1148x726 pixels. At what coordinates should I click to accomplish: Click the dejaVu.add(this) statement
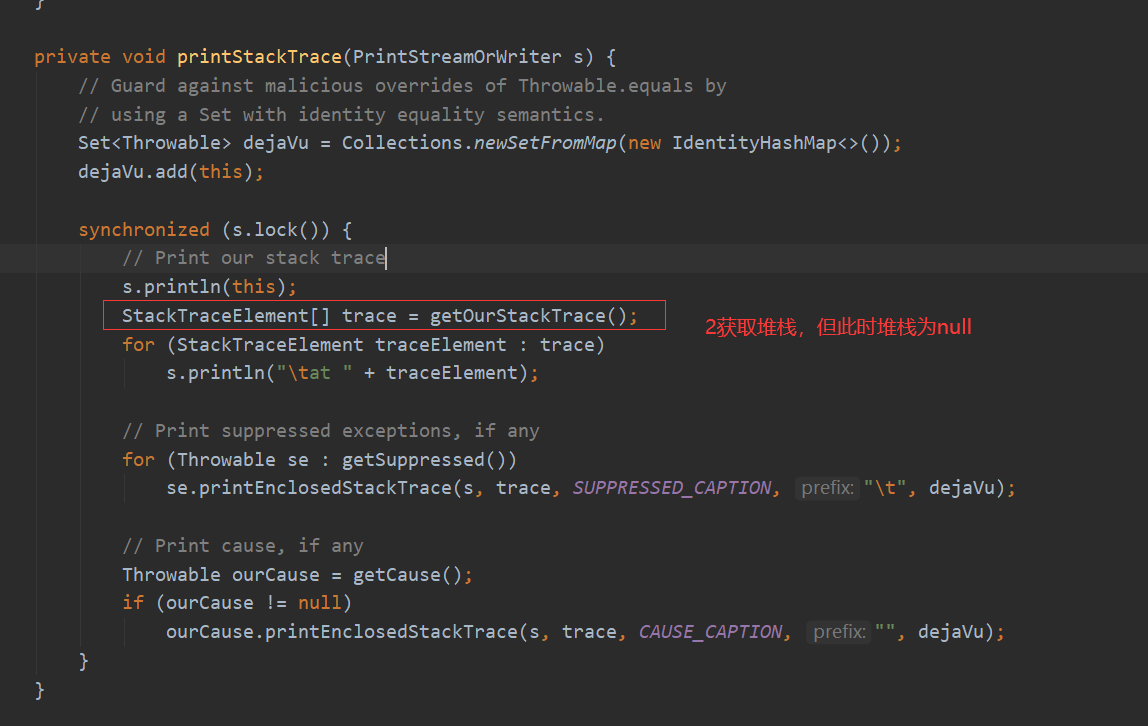point(171,172)
